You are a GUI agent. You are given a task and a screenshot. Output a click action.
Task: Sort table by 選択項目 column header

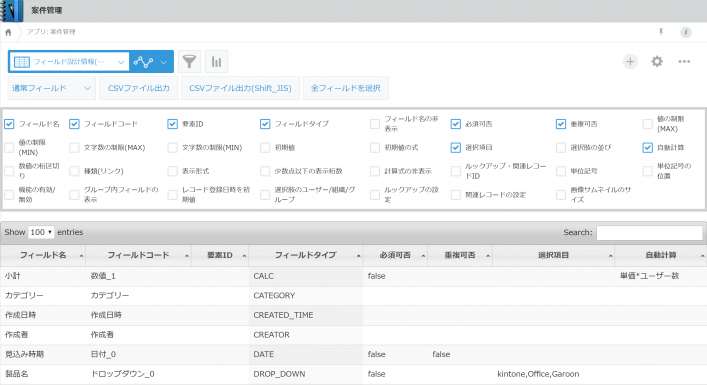click(554, 256)
